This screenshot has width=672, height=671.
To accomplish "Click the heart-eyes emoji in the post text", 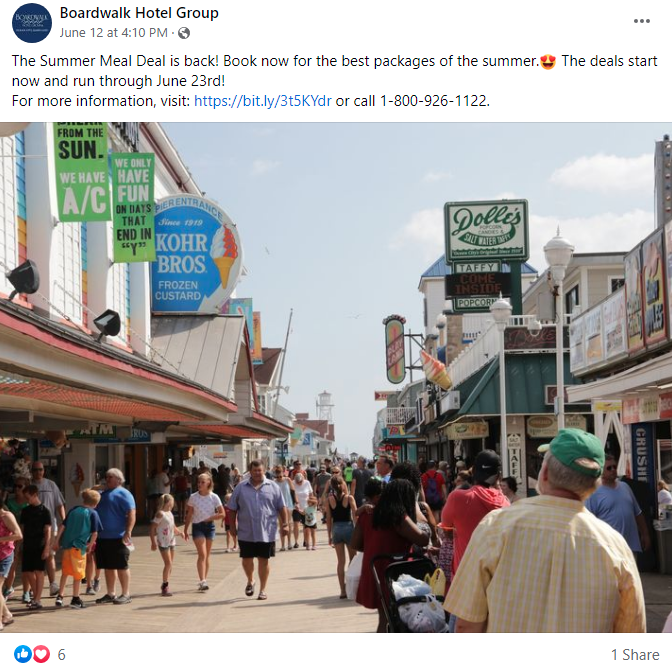I will coord(548,62).
